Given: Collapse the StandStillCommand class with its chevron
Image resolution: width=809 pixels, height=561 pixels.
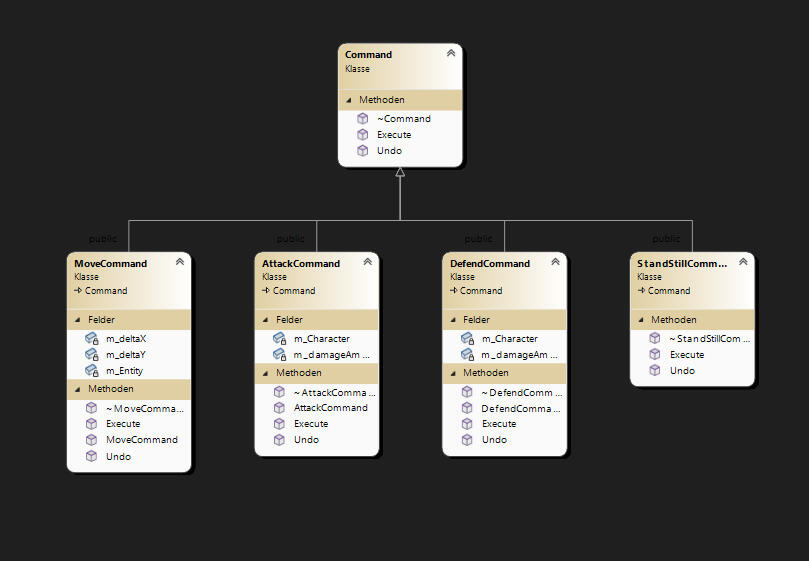Looking at the screenshot, I should tap(743, 262).
